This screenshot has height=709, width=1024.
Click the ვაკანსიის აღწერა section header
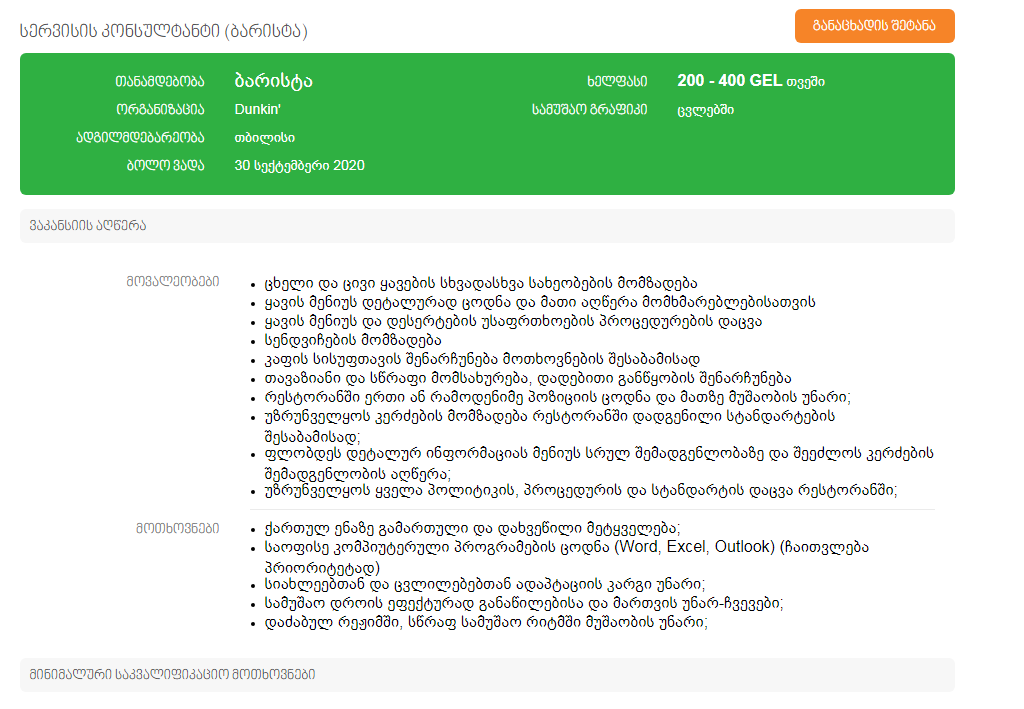click(x=487, y=226)
